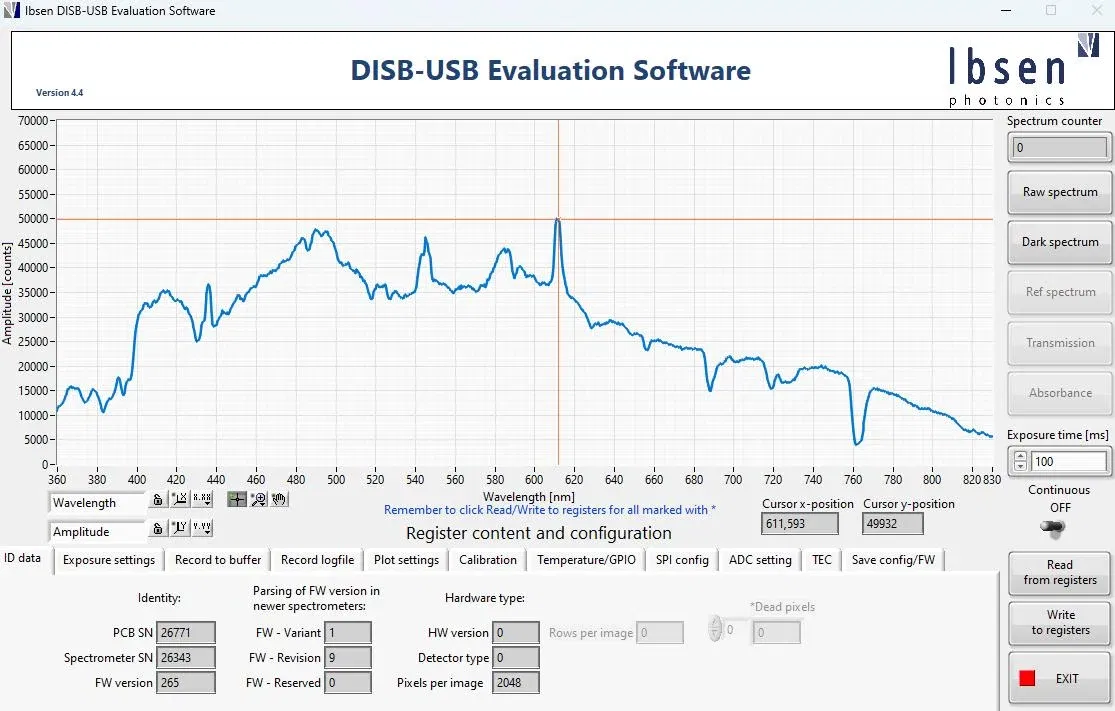The height and width of the screenshot is (711, 1115).
Task: Click the Wavelength axis lock icon
Action: (158, 500)
